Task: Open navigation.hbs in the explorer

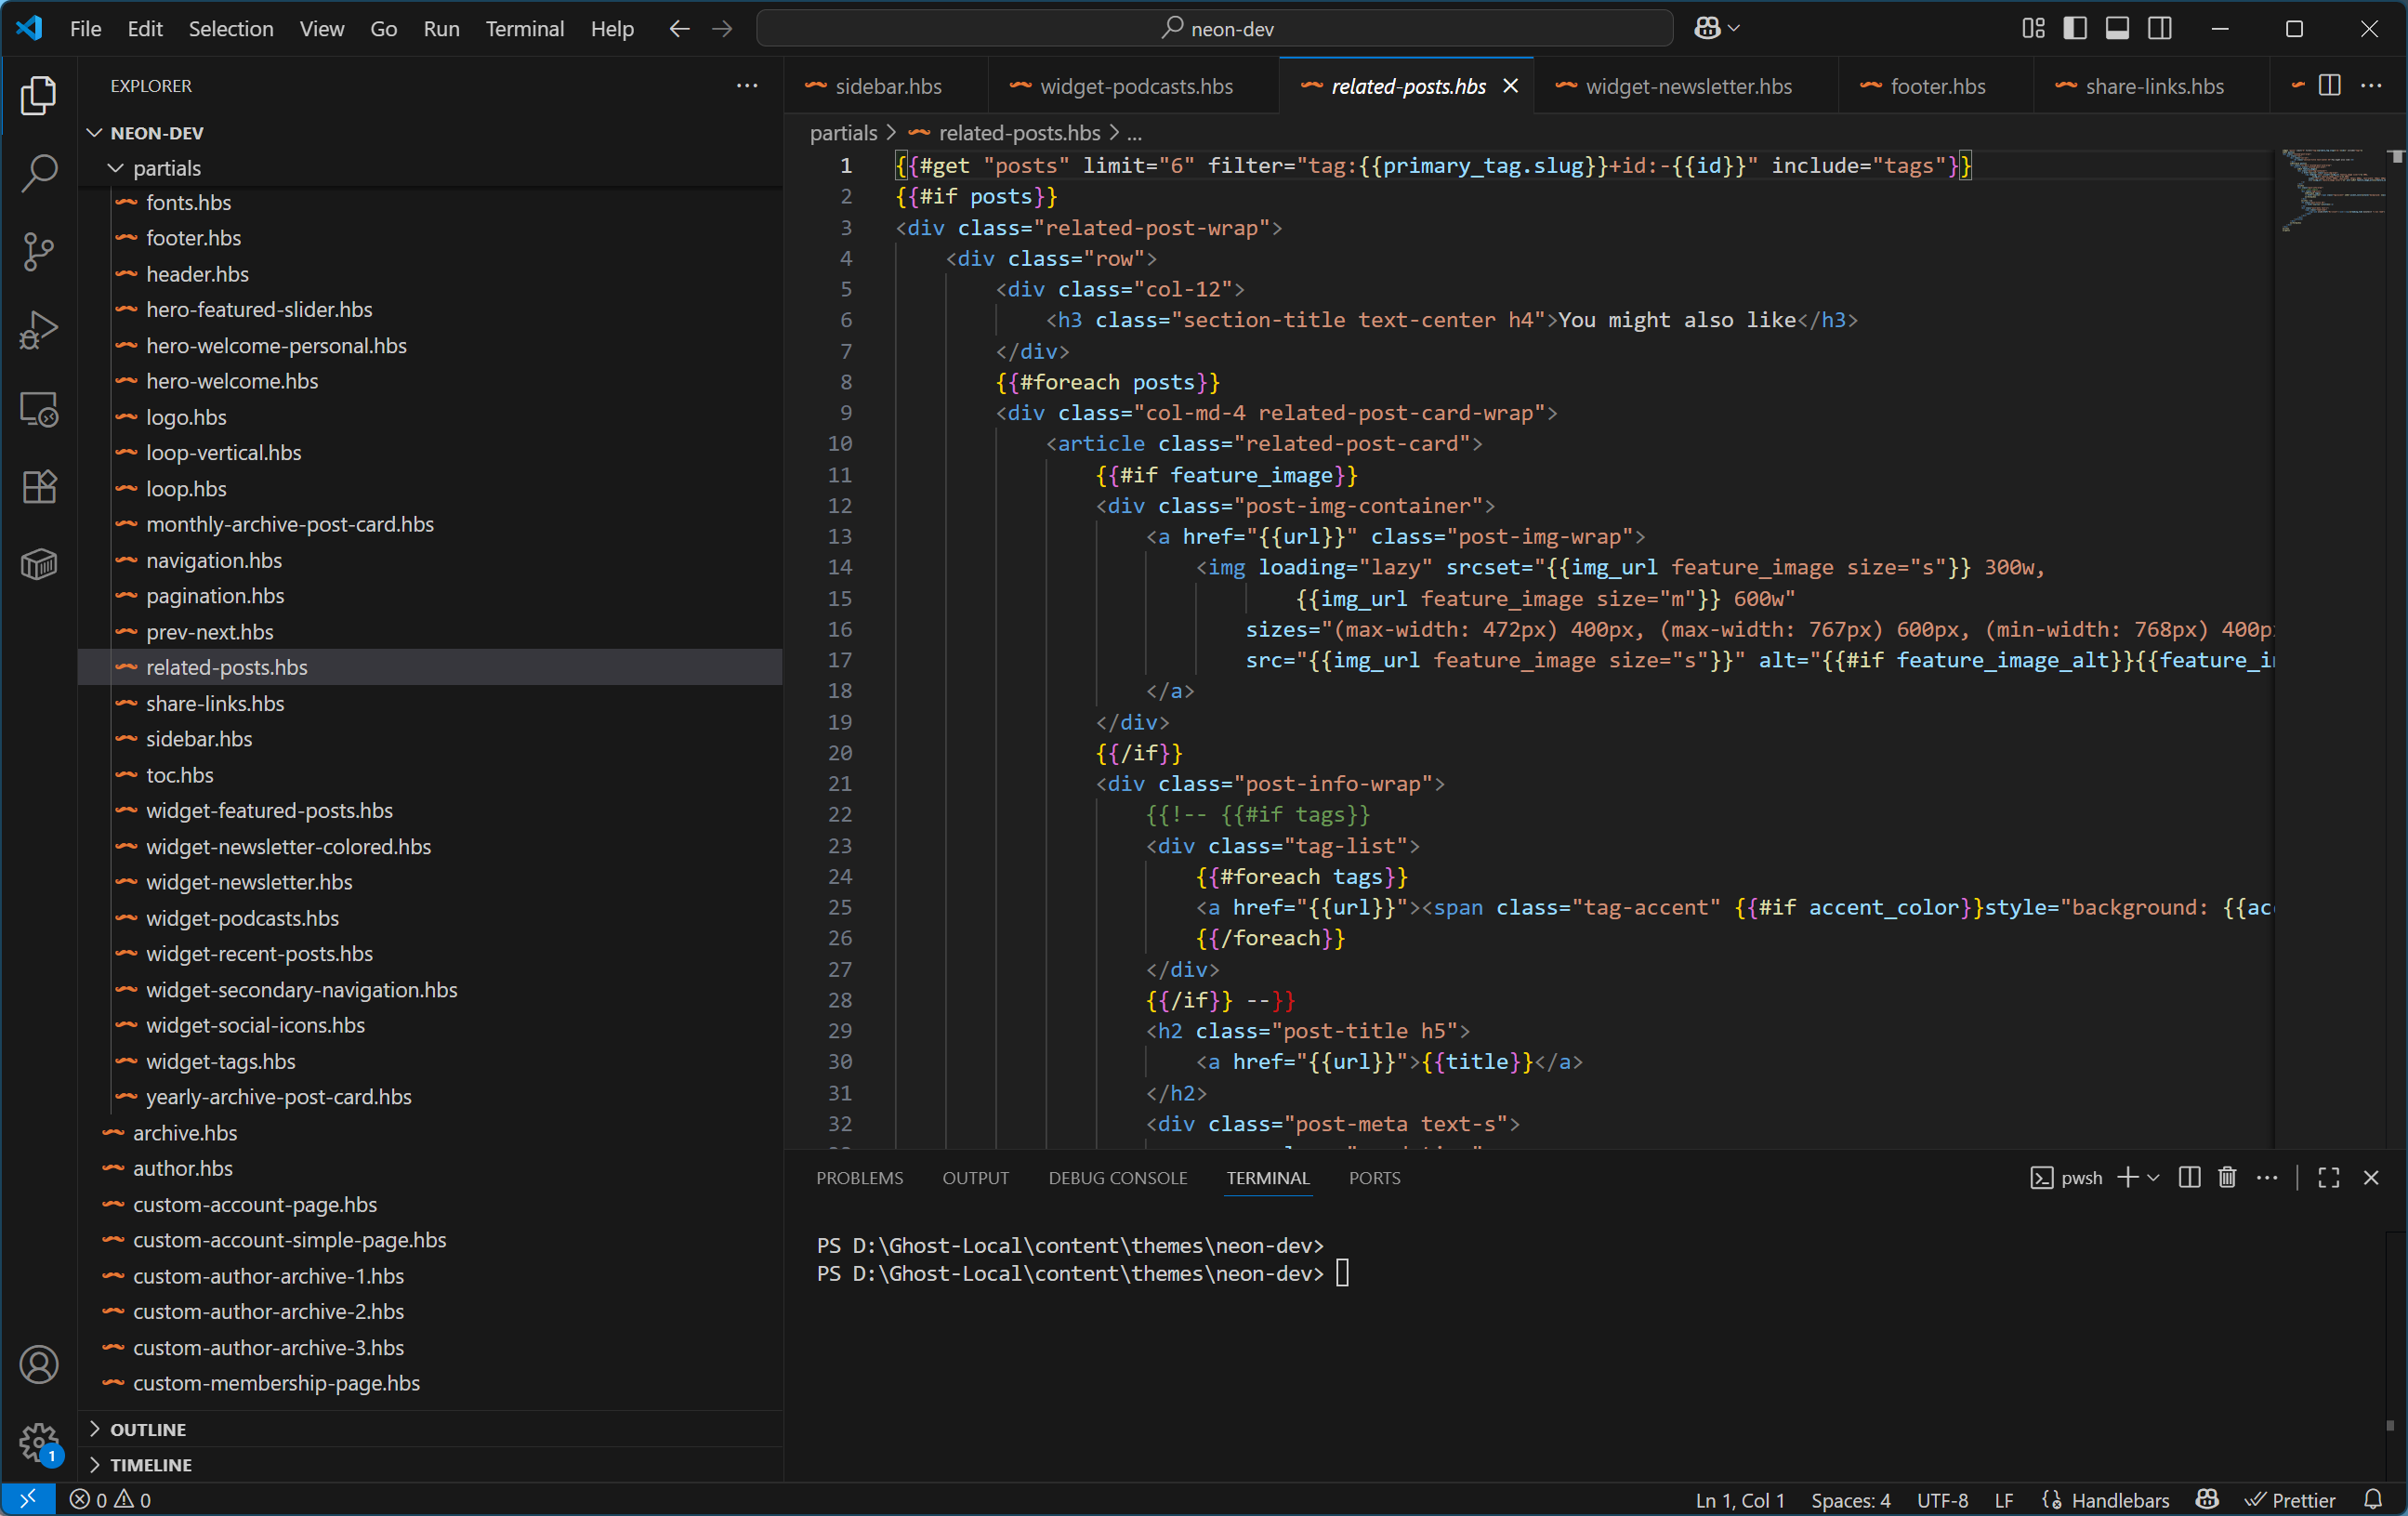Action: coord(430,560)
